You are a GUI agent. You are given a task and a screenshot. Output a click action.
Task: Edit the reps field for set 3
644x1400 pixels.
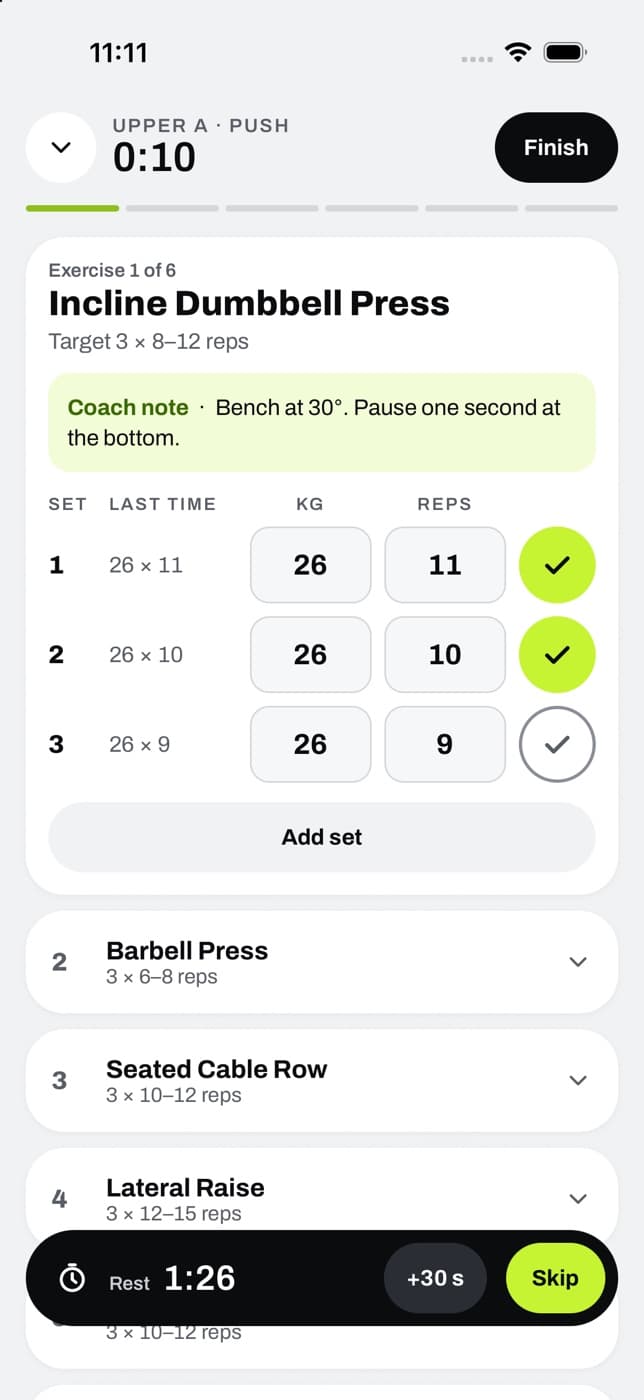[x=445, y=744]
